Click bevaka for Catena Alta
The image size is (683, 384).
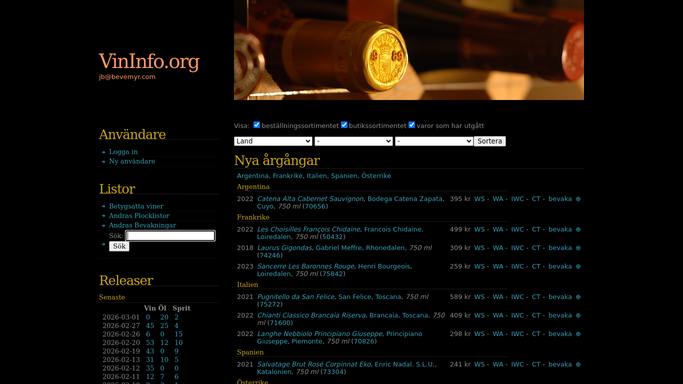560,199
